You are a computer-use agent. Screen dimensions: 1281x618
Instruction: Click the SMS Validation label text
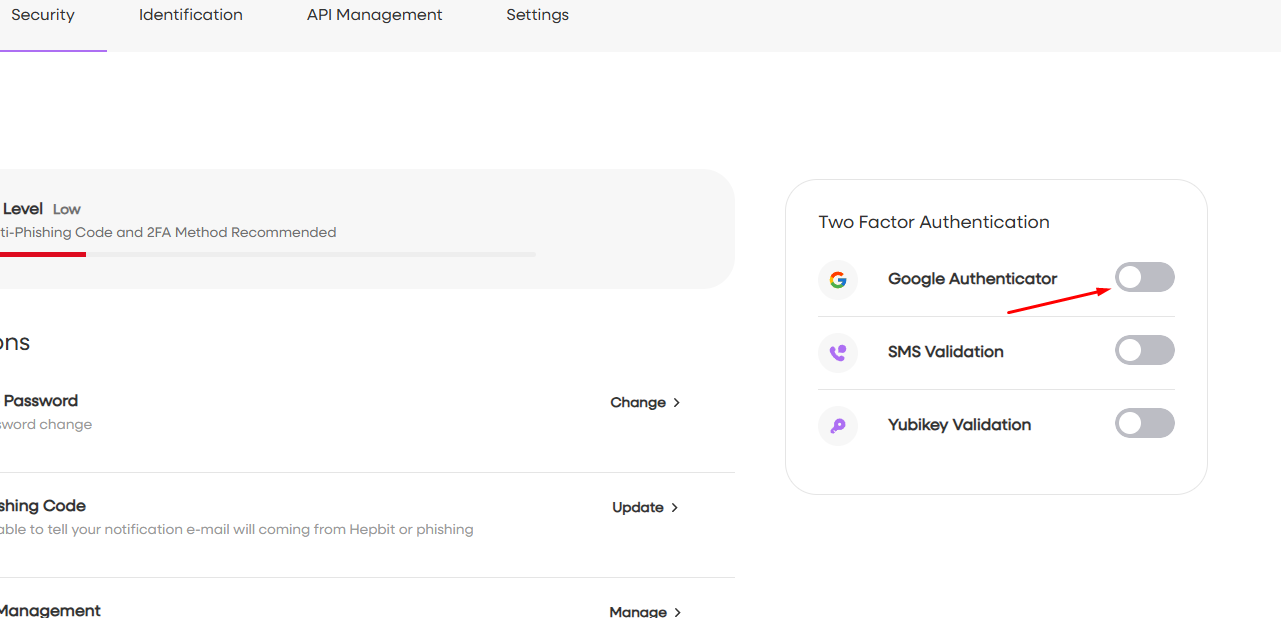(x=945, y=352)
